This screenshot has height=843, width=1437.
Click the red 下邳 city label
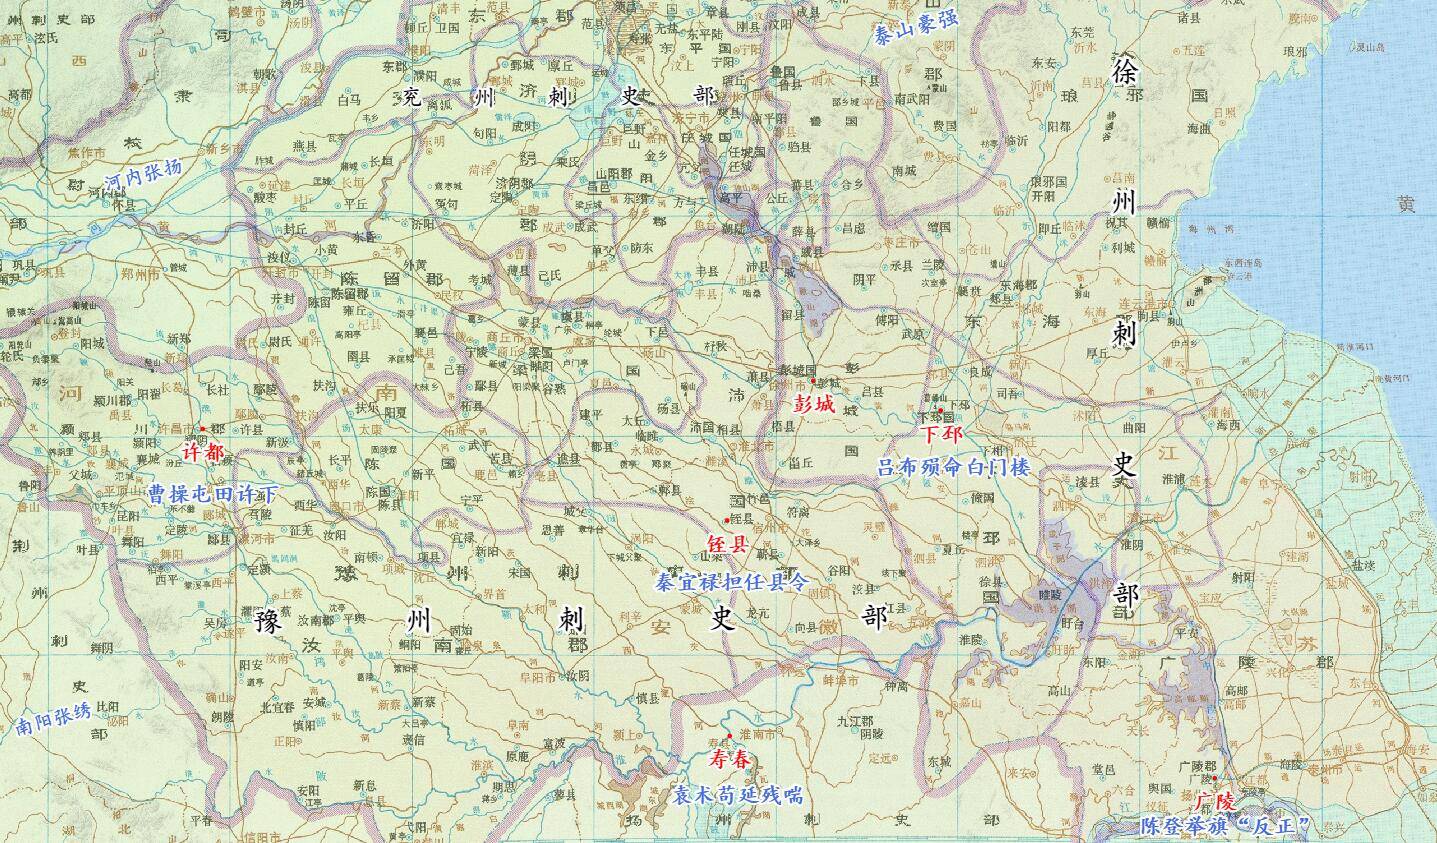[941, 434]
